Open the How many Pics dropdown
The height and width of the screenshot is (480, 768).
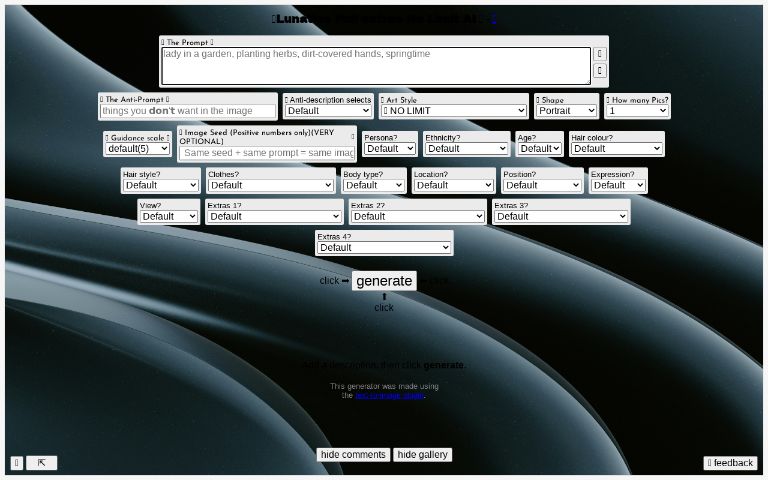coord(636,111)
